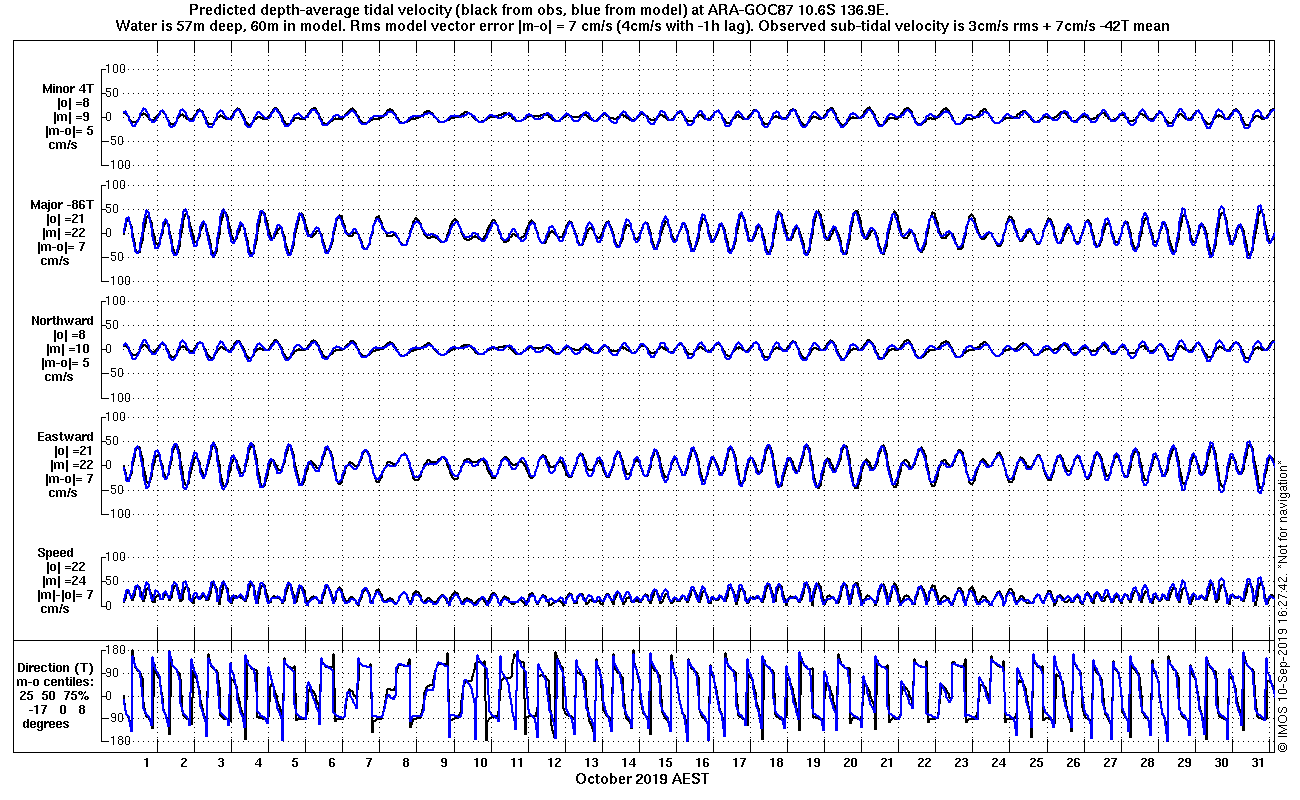Select the 'Northward' panel label

coord(63,321)
